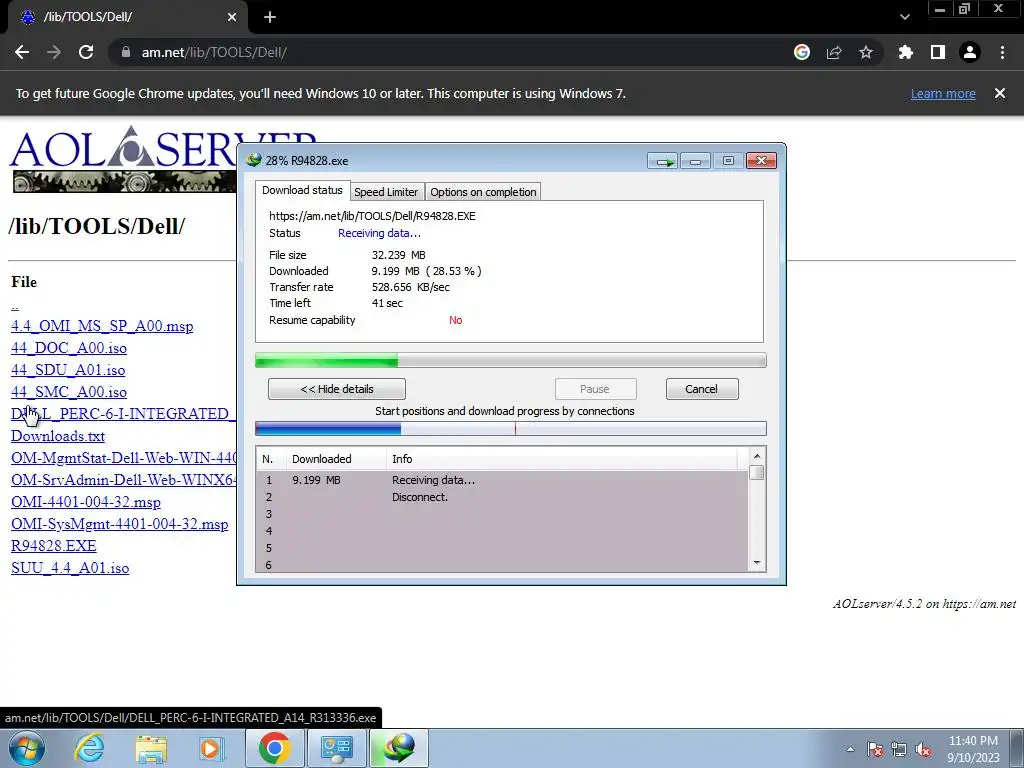Click the muted volume tray icon
The image size is (1024, 768).
click(x=923, y=750)
